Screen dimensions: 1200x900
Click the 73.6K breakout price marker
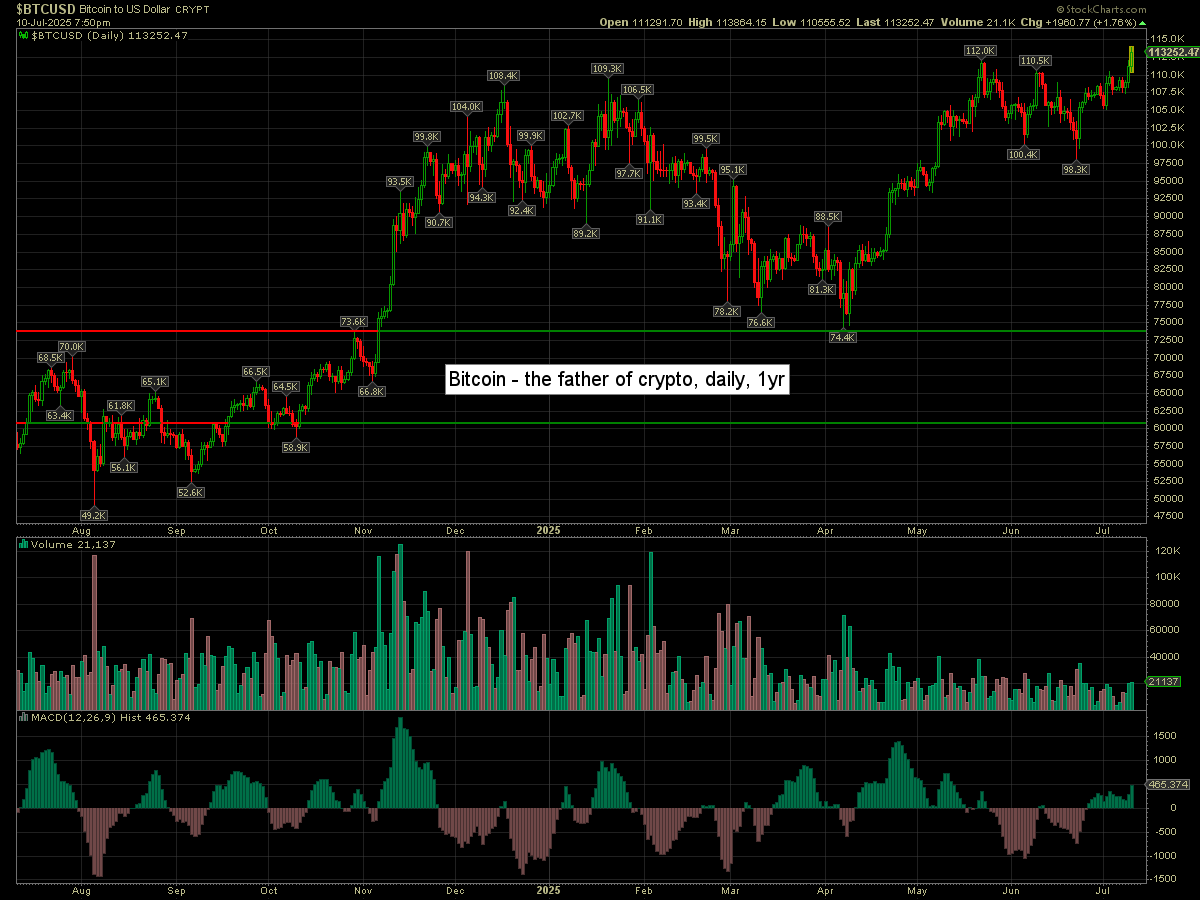[x=353, y=322]
